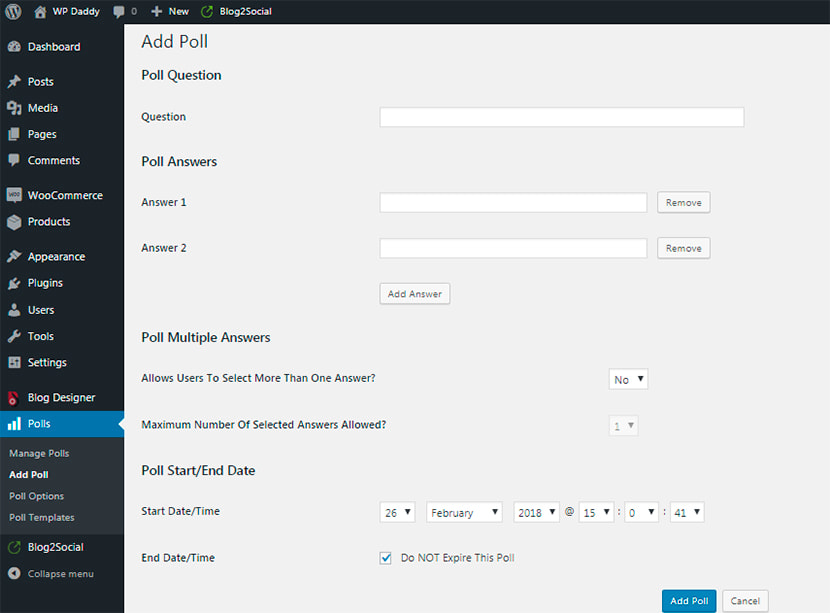Open the WooCommerce icon in sidebar

click(x=14, y=195)
